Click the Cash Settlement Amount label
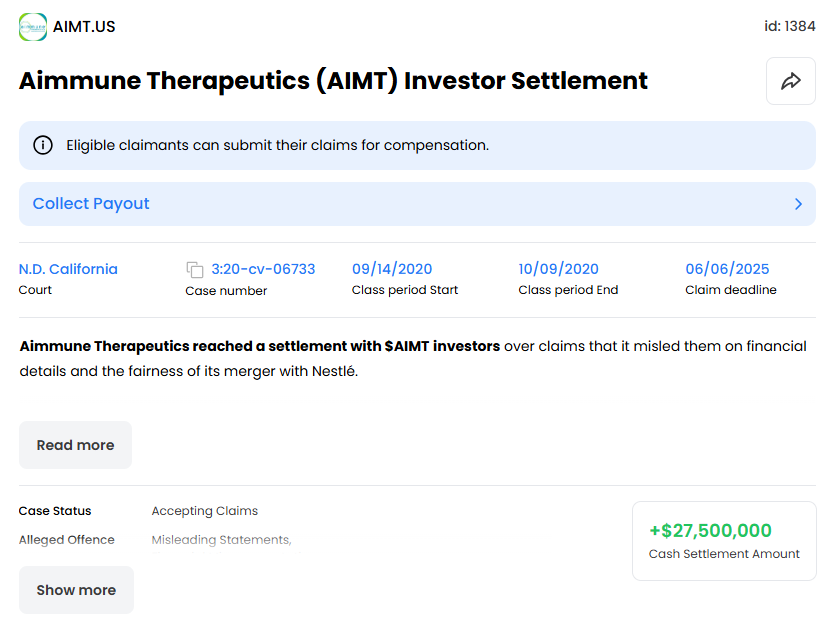Viewport: 829px width, 628px height. pyautogui.click(x=724, y=553)
